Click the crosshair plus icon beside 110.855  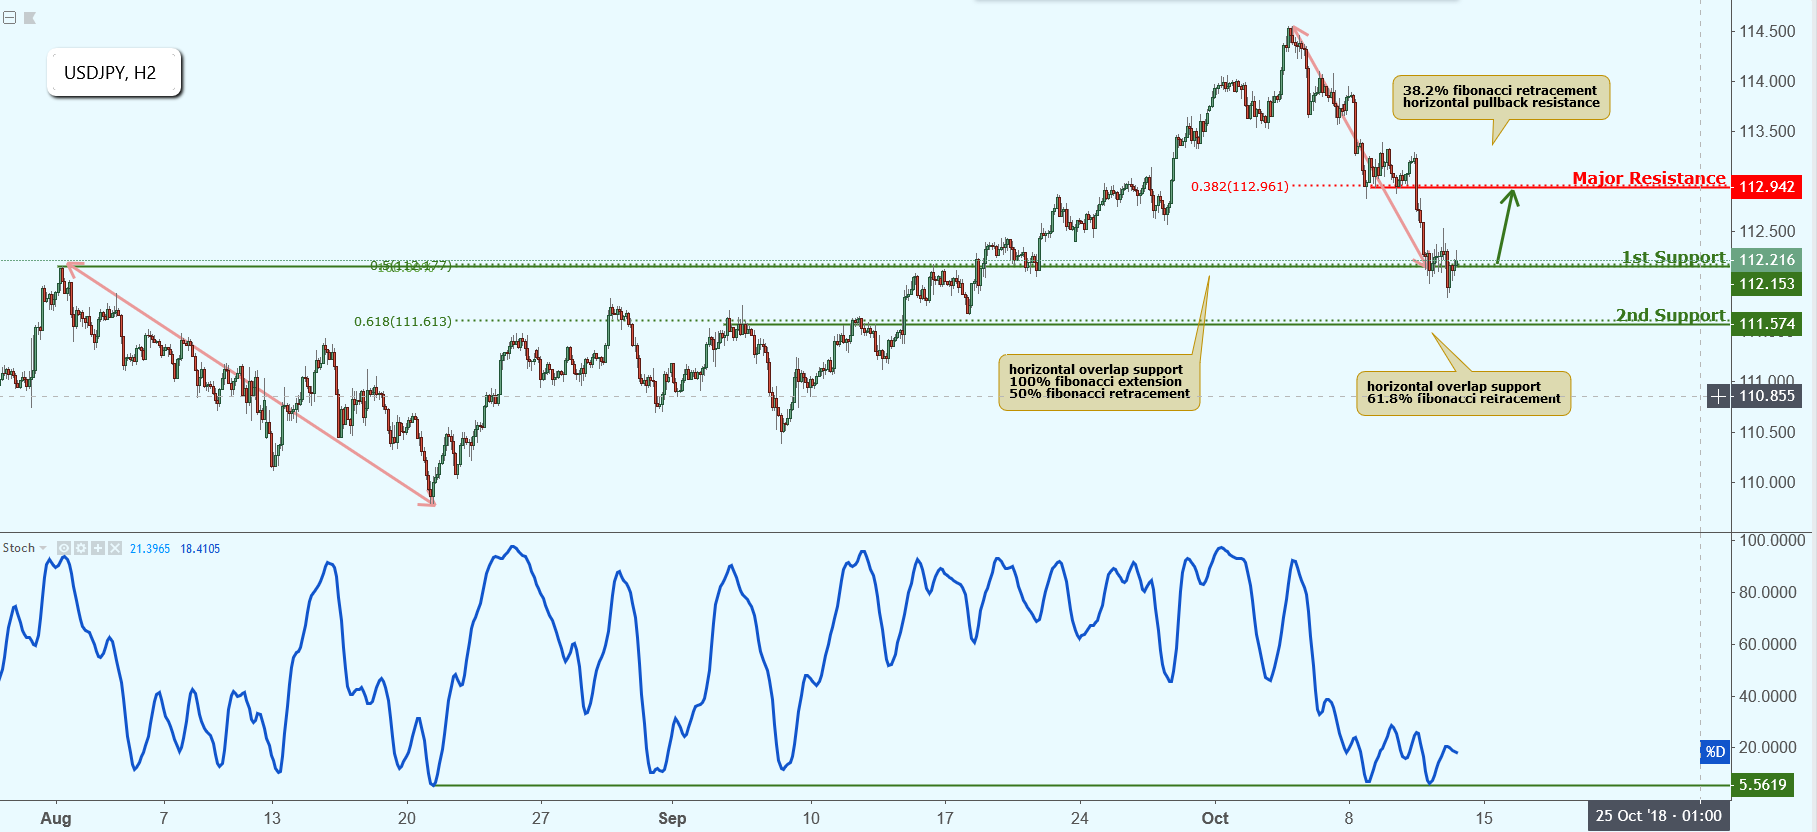[x=1718, y=396]
